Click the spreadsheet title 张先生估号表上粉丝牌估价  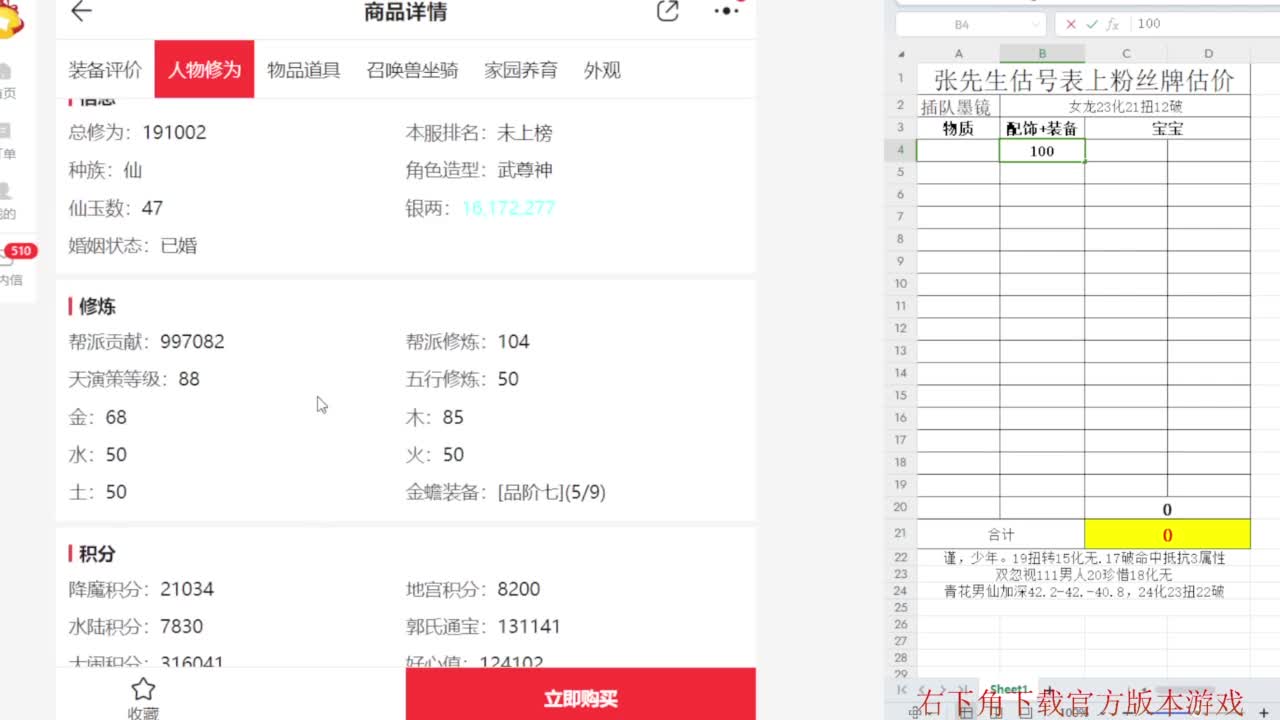[x=1083, y=80]
